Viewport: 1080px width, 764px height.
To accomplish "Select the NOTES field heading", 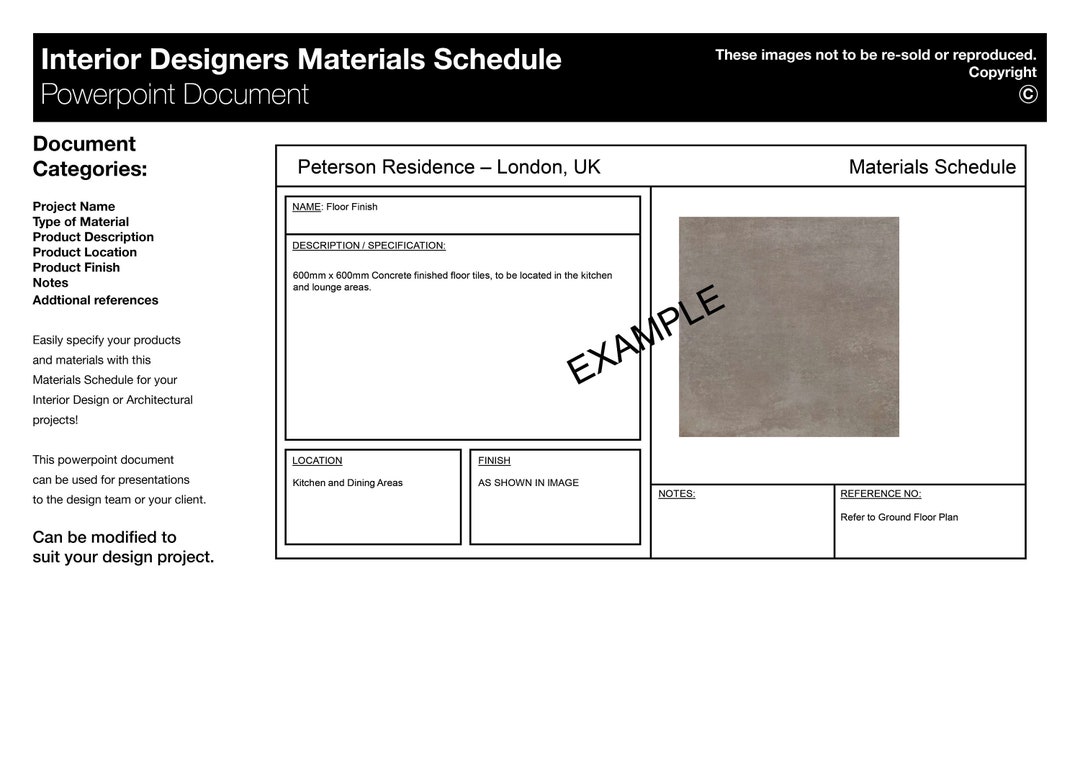I will point(676,493).
